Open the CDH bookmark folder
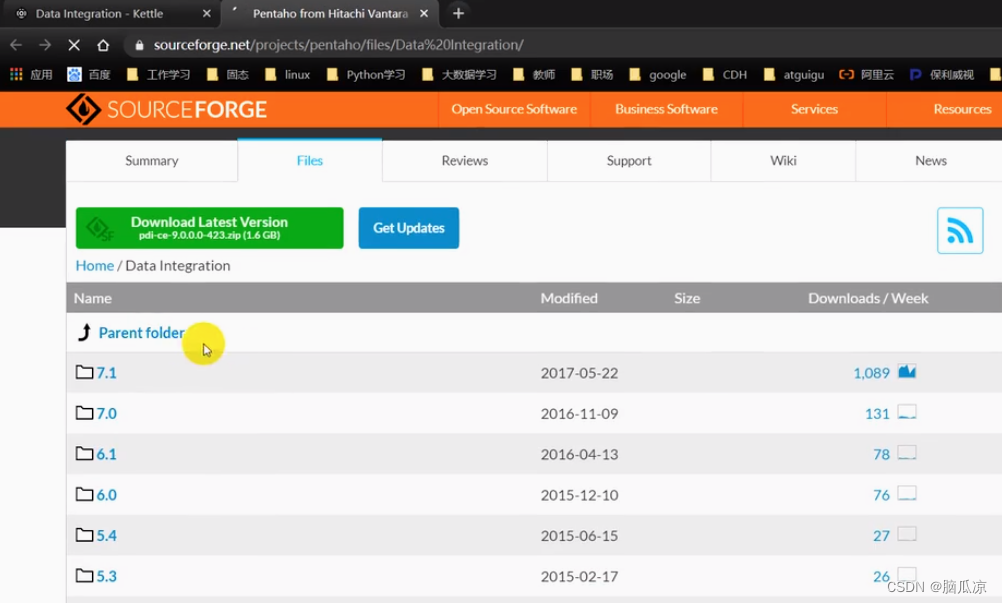Viewport: 1002px width, 603px height. click(x=725, y=75)
